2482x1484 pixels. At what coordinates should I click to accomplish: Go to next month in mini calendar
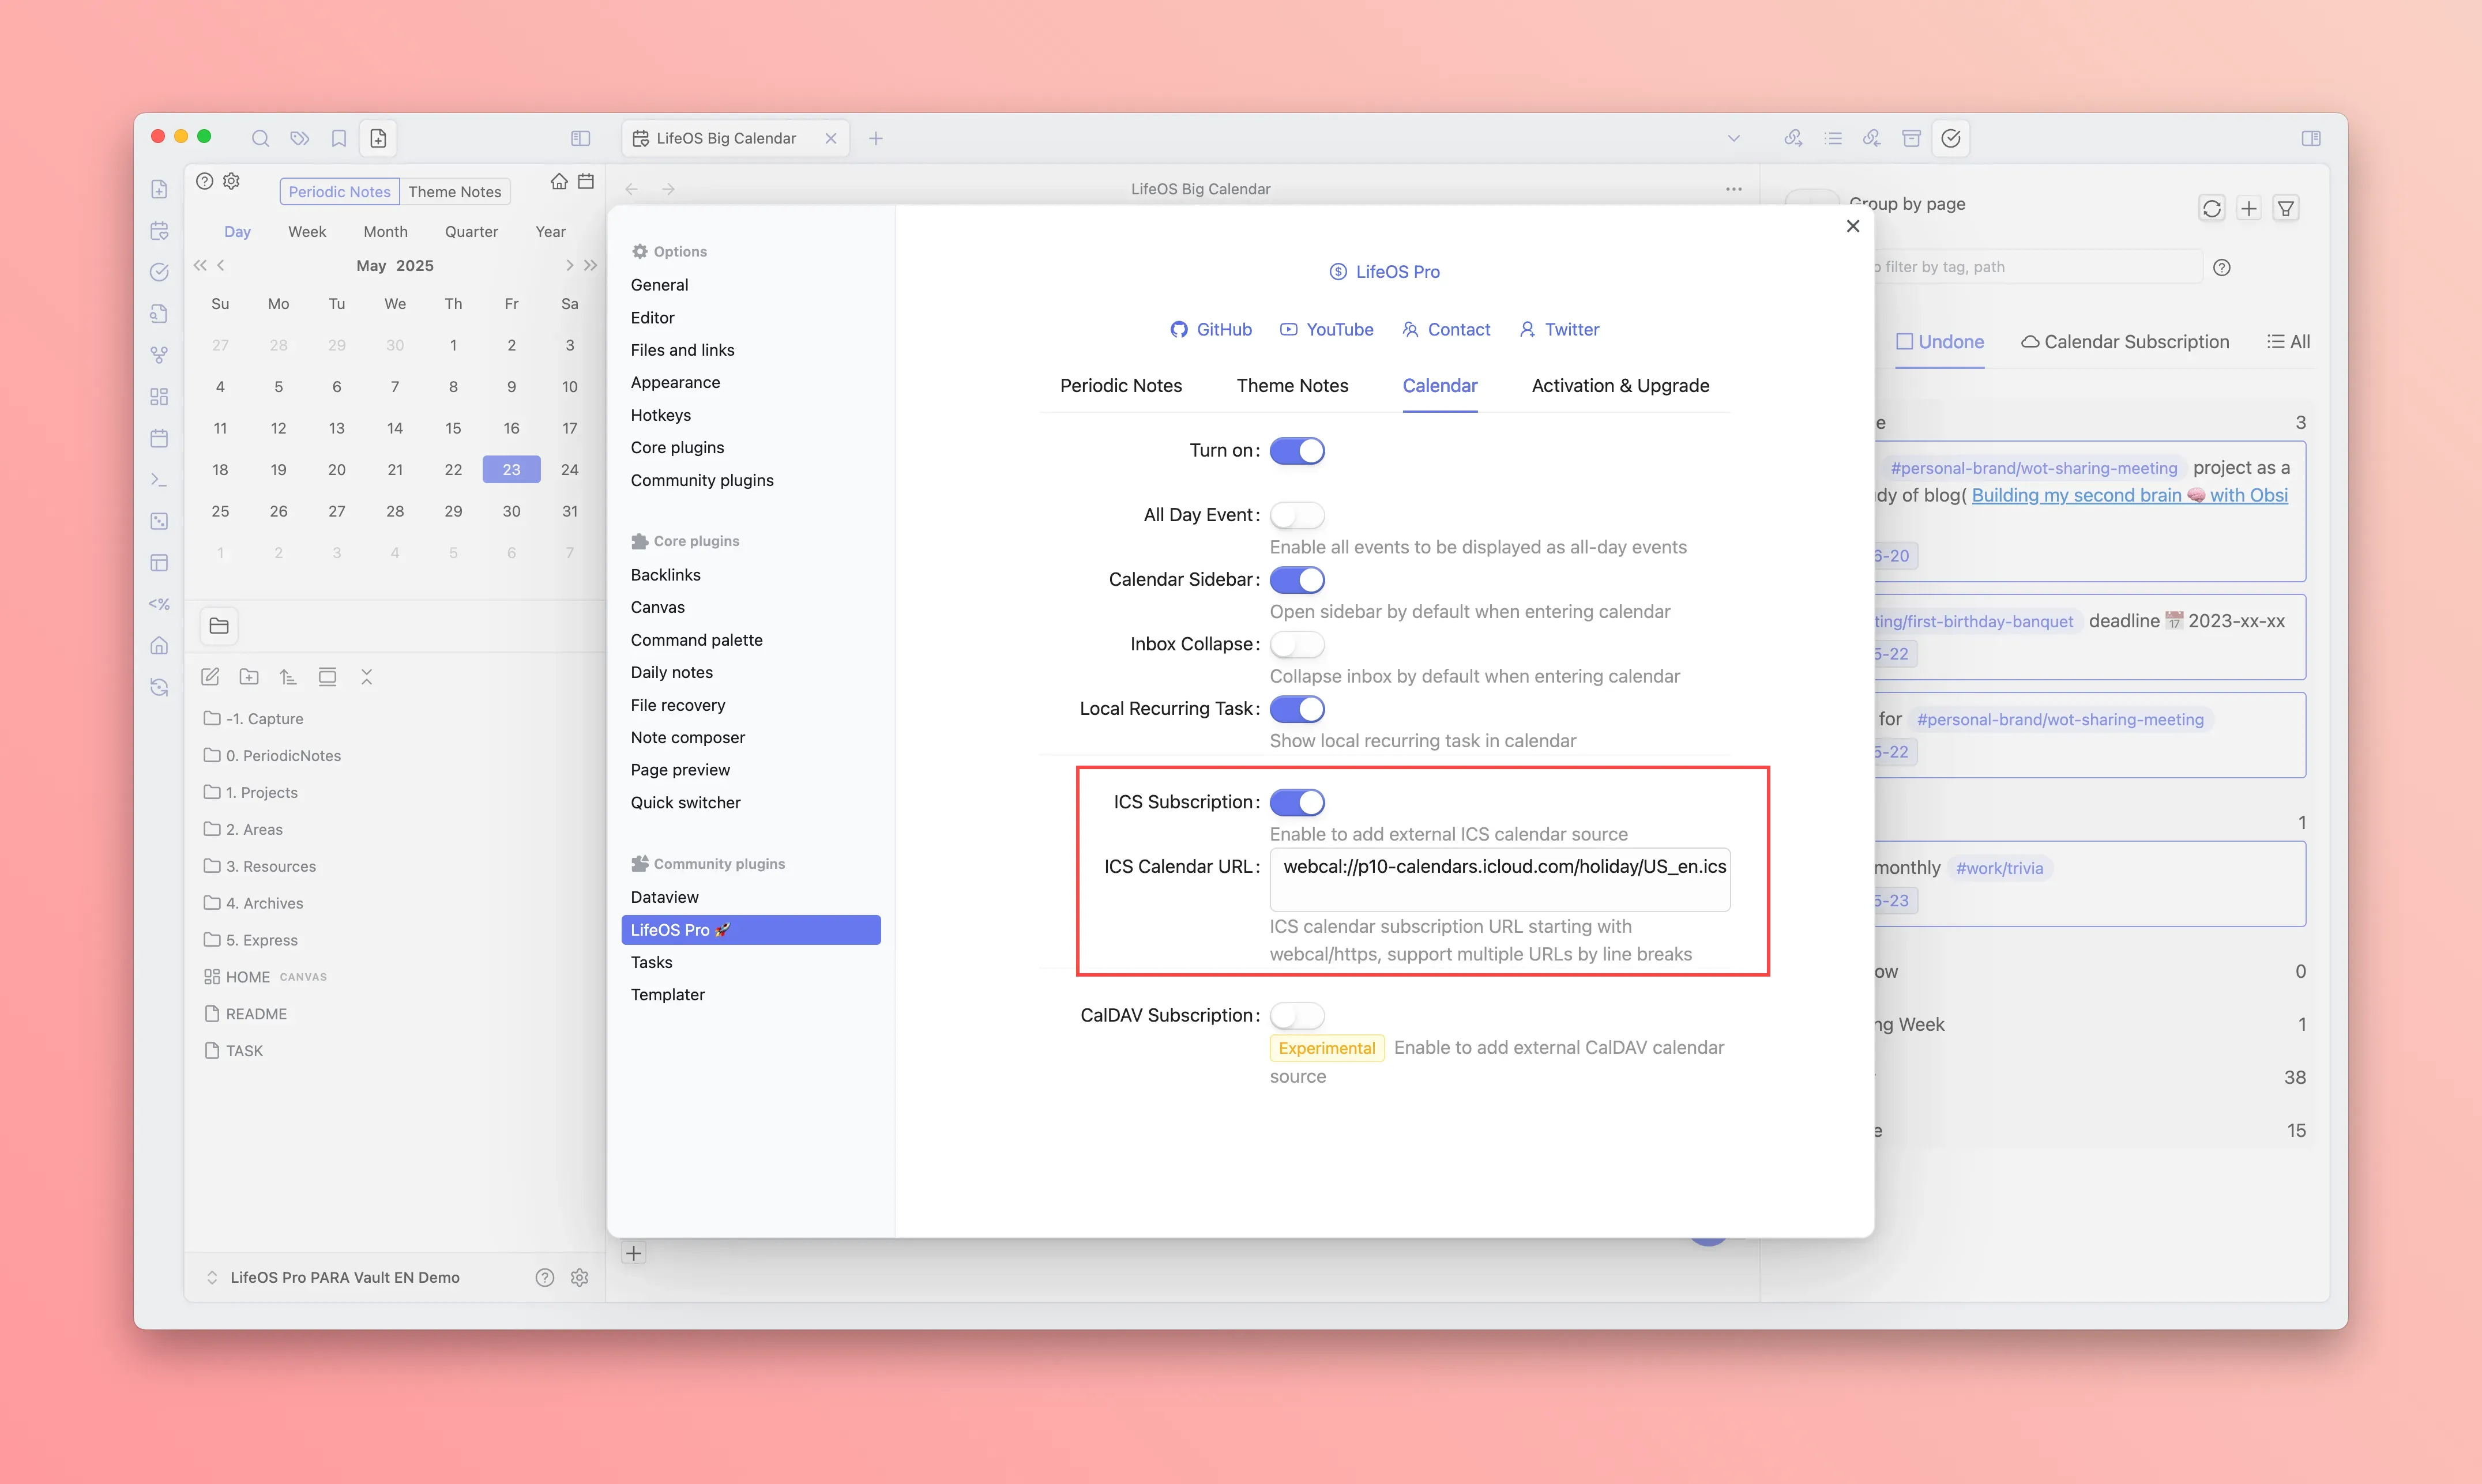569,265
